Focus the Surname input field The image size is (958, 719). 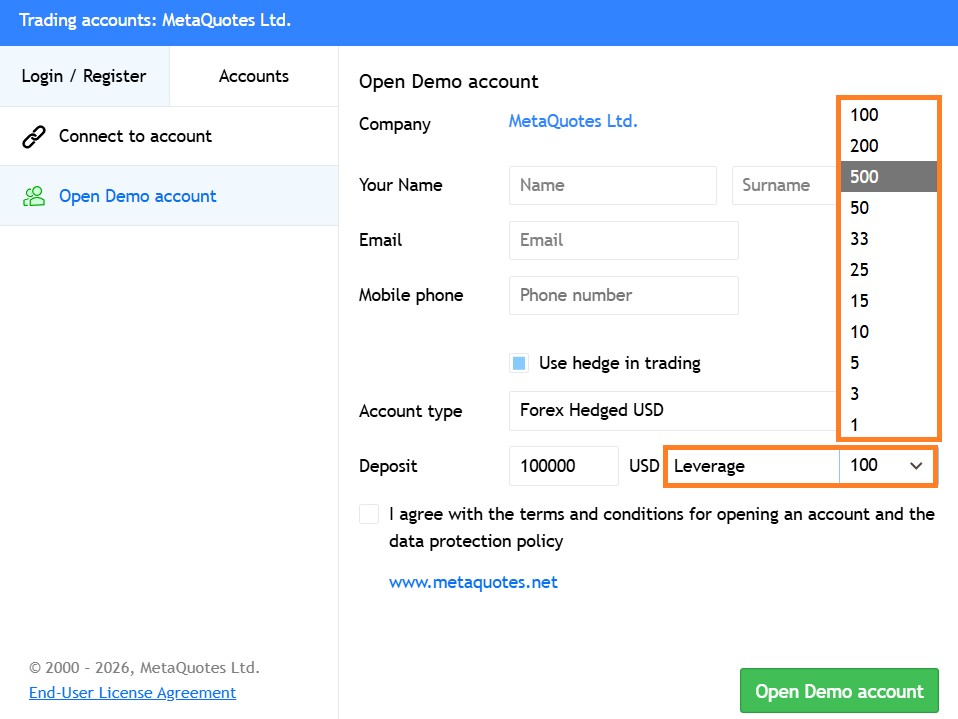click(x=784, y=185)
